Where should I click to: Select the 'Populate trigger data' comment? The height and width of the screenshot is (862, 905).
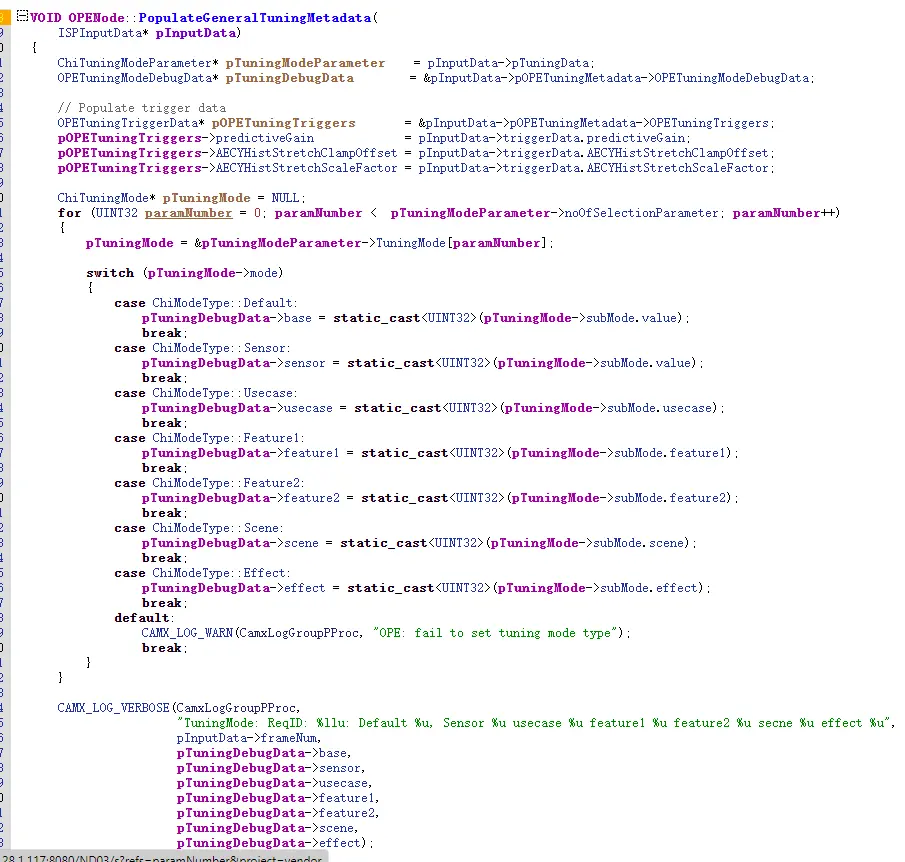pyautogui.click(x=141, y=108)
